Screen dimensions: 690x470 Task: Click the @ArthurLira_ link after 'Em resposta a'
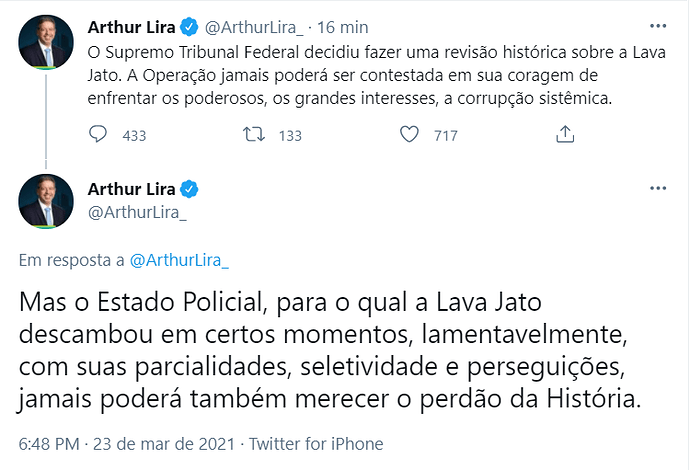pyautogui.click(x=179, y=261)
